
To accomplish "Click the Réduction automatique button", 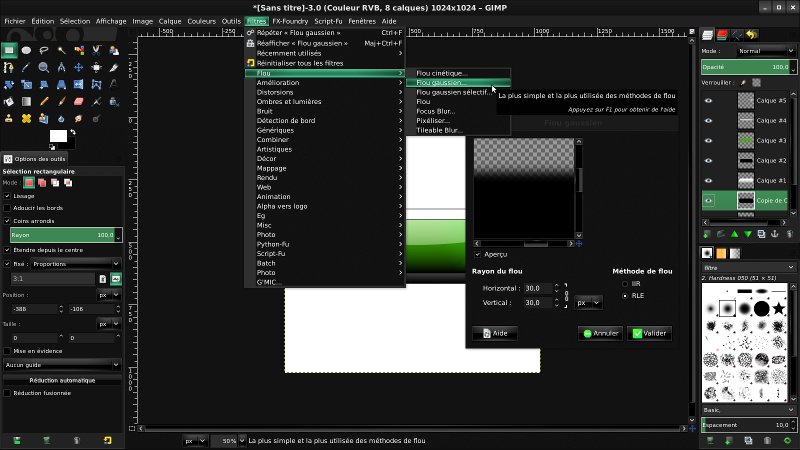I will pos(62,381).
